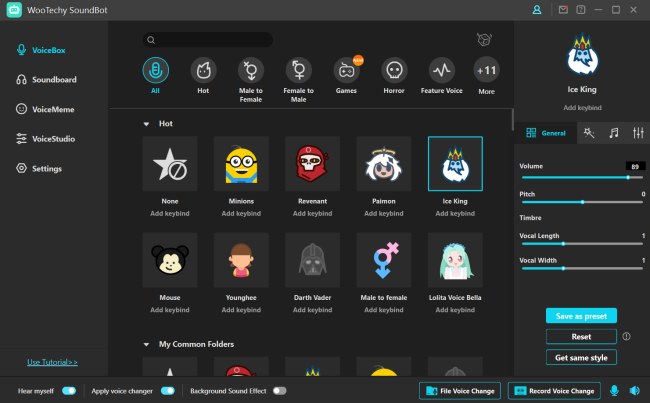
Task: Click the voice list scrollbar
Action: 512,120
